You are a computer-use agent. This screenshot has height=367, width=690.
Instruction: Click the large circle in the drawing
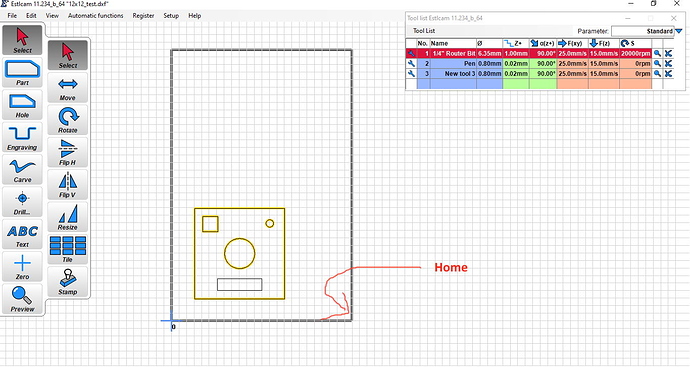point(239,253)
